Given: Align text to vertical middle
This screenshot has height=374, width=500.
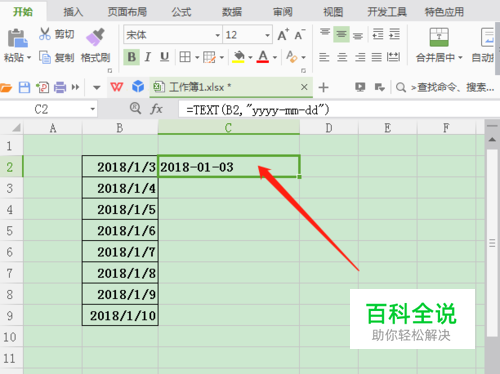Looking at the screenshot, I should click(x=341, y=34).
